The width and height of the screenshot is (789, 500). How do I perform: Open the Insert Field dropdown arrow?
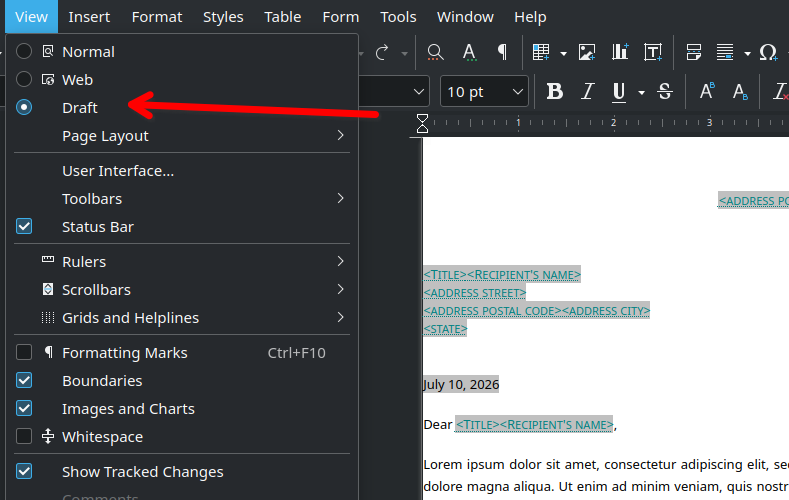pos(747,53)
